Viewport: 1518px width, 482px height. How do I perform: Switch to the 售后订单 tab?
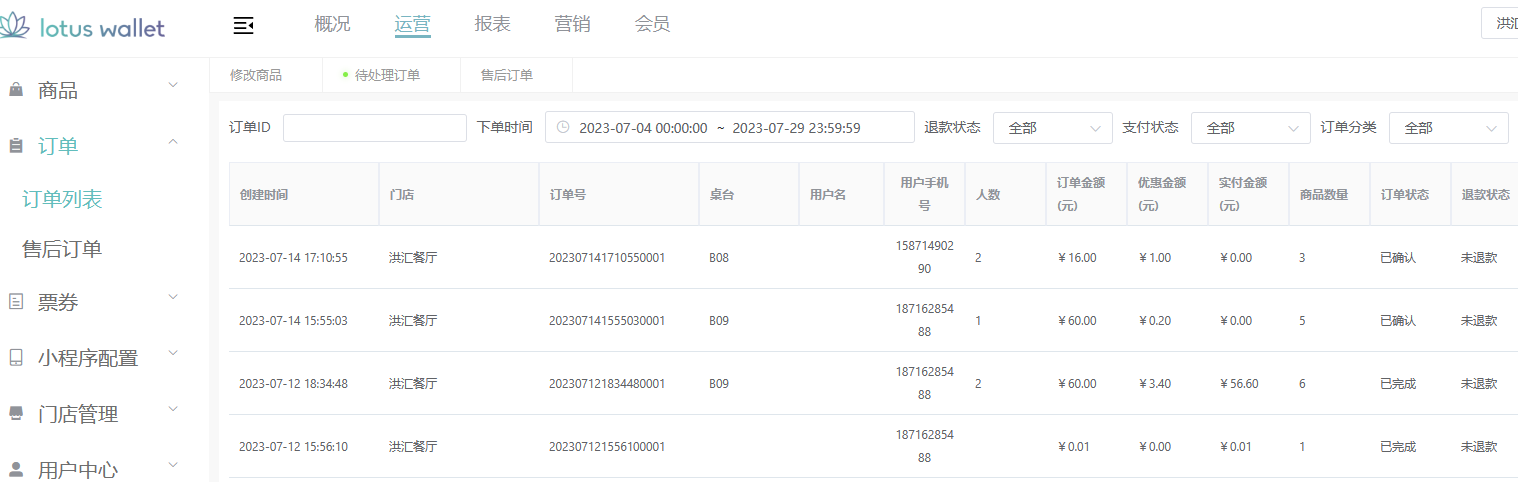[x=507, y=75]
